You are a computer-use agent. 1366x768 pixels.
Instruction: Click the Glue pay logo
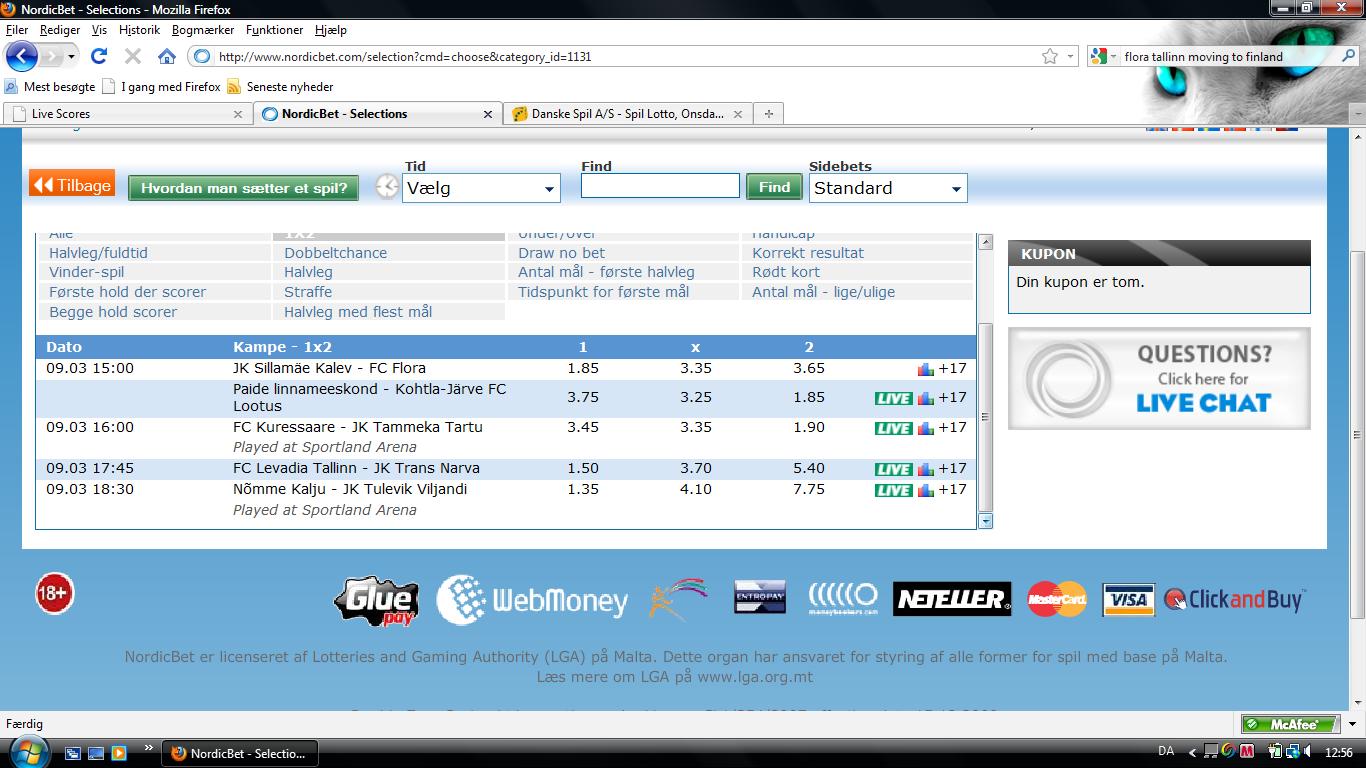pyautogui.click(x=376, y=601)
